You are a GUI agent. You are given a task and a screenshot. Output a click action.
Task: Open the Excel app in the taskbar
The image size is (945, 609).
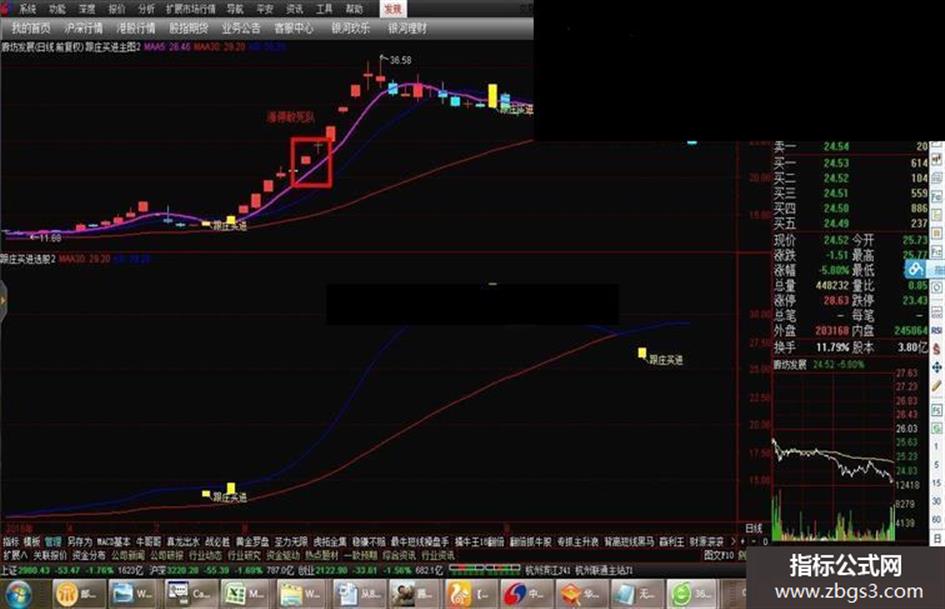tap(242, 595)
